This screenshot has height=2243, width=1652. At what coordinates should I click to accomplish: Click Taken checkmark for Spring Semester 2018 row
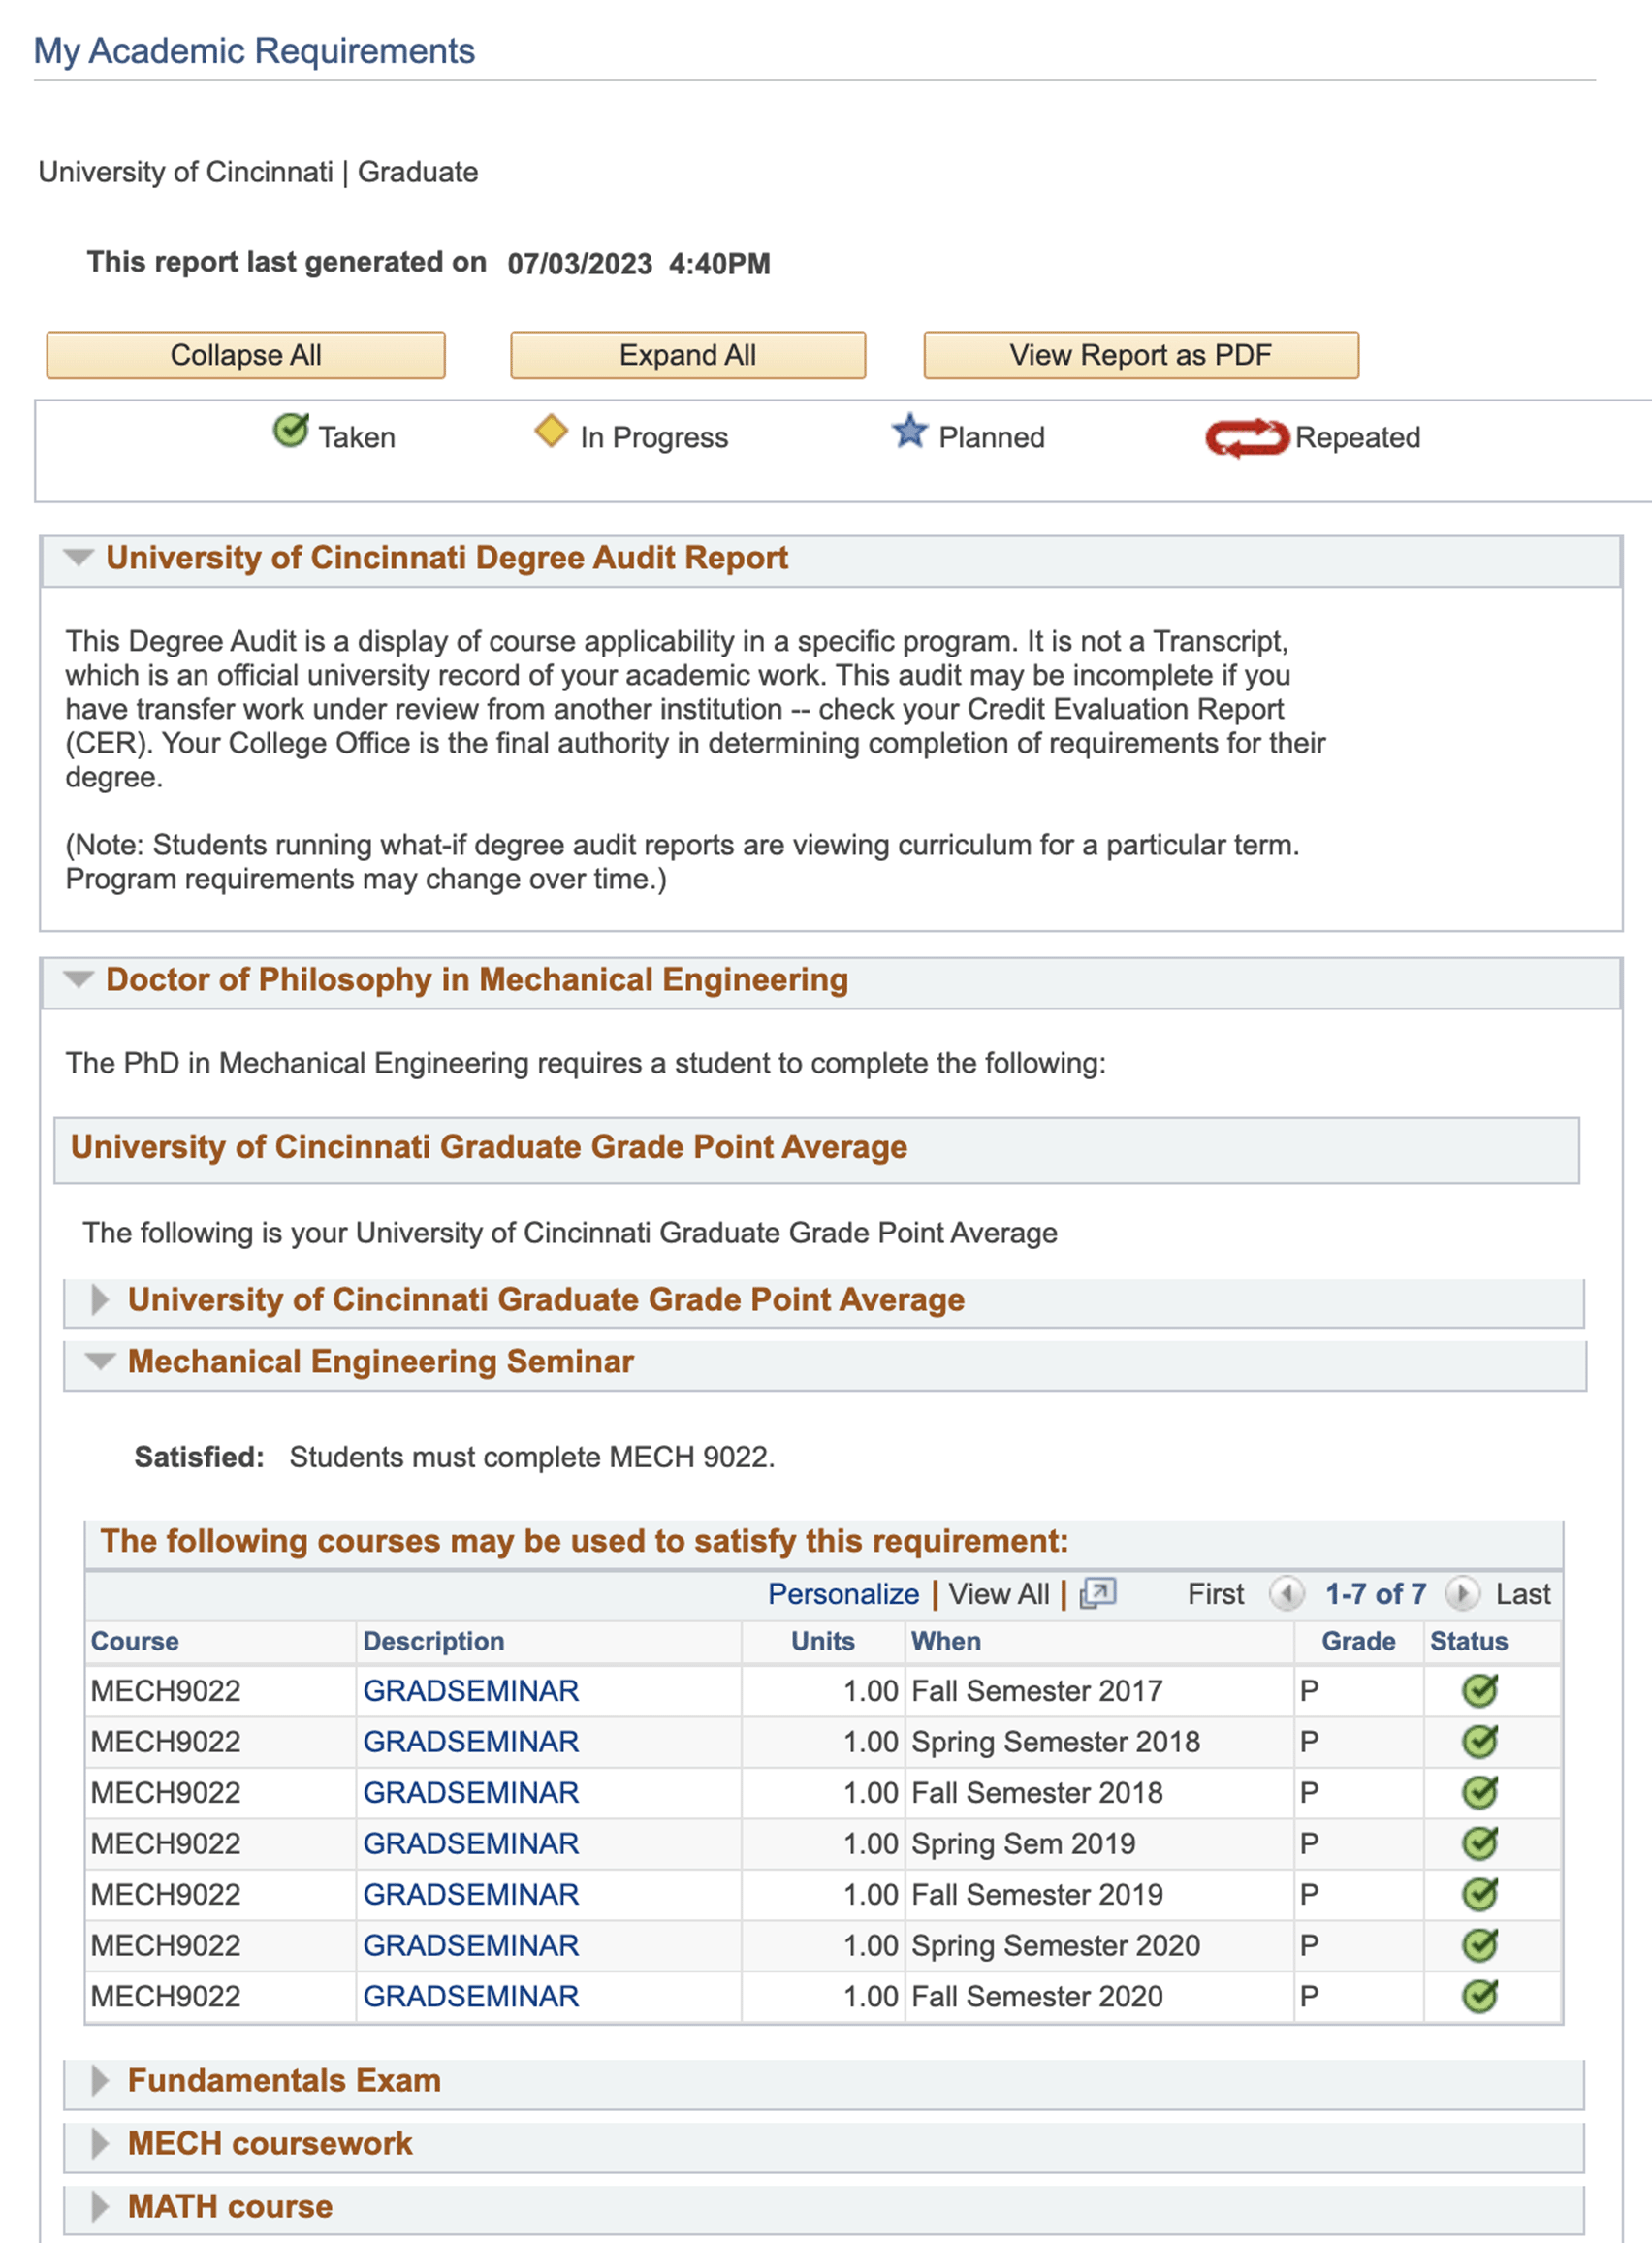click(1479, 1741)
